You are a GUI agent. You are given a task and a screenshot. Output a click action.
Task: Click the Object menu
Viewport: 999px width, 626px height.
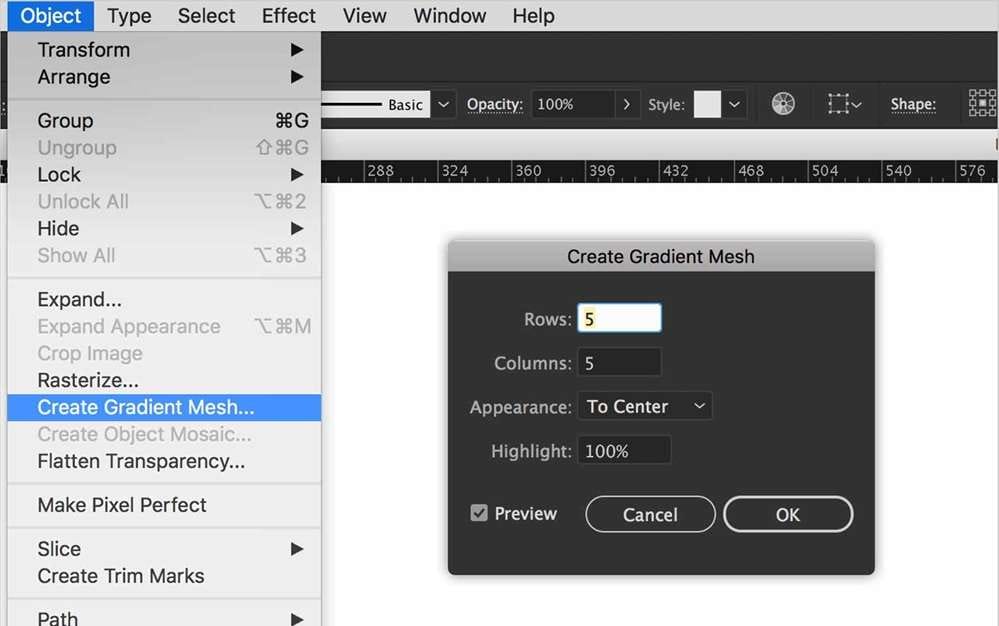click(x=51, y=15)
